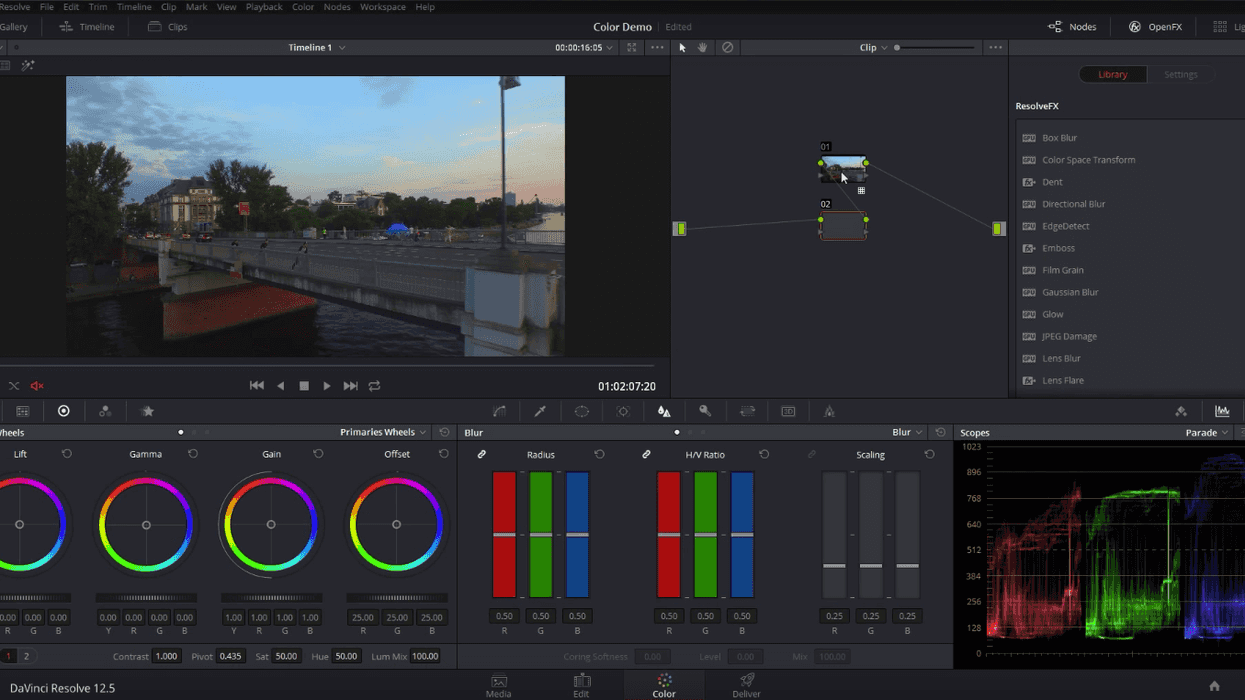Open the RGB Mixer palette
The width and height of the screenshot is (1245, 700).
(105, 411)
